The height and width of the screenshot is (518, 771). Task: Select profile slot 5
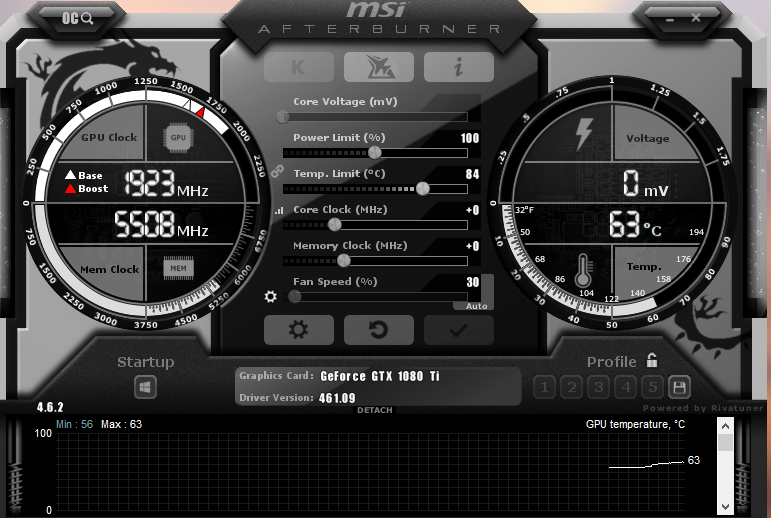[x=652, y=387]
